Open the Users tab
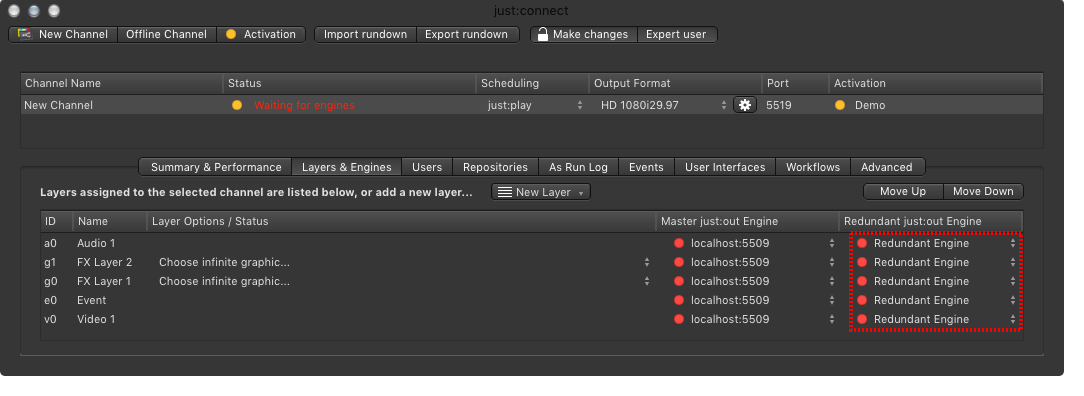The height and width of the screenshot is (396, 1084). pos(427,167)
